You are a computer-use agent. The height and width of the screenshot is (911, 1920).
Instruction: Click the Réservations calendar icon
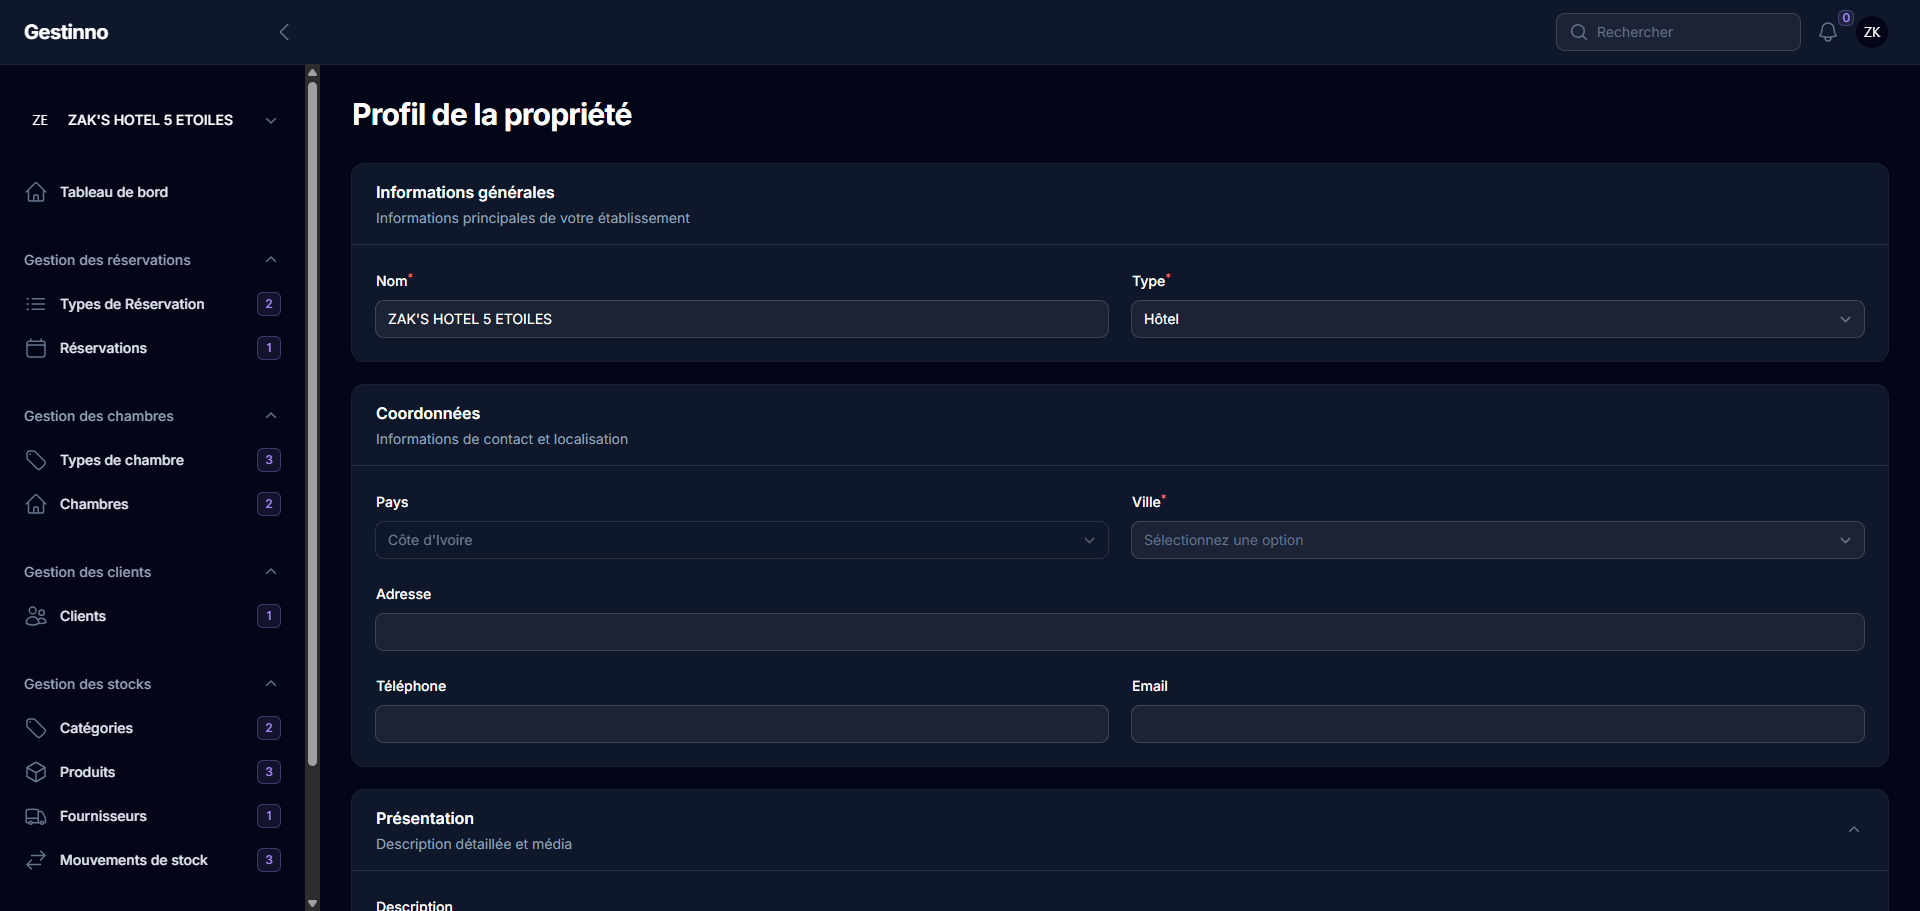36,348
